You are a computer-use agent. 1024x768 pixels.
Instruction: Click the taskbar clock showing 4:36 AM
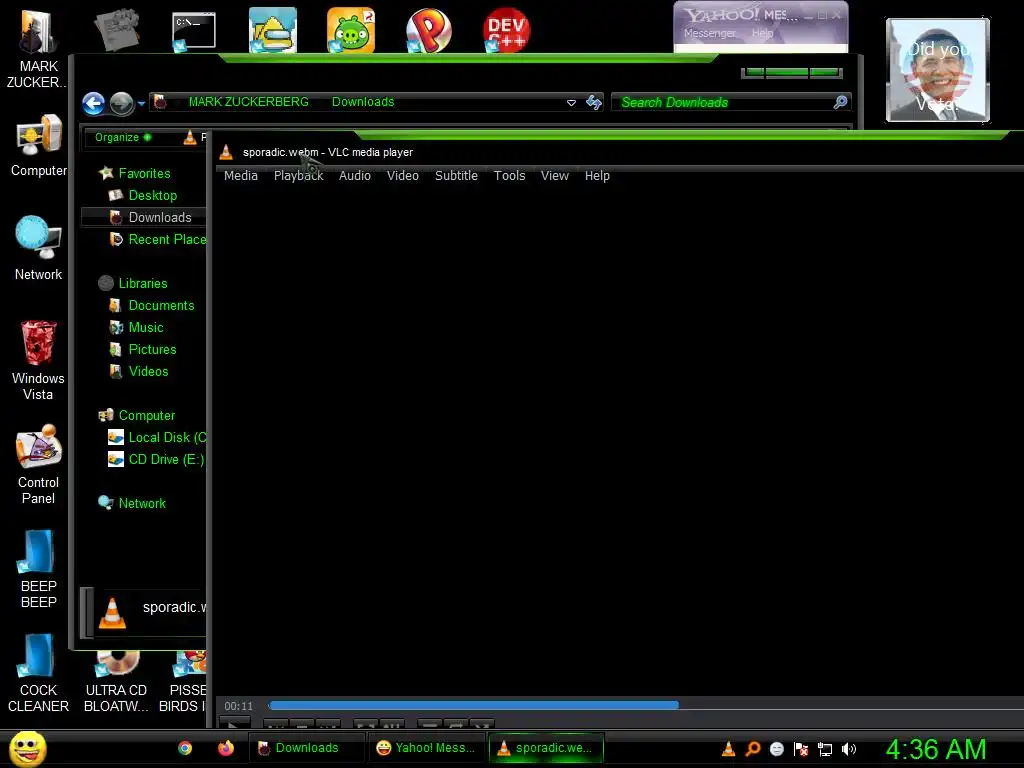point(935,749)
